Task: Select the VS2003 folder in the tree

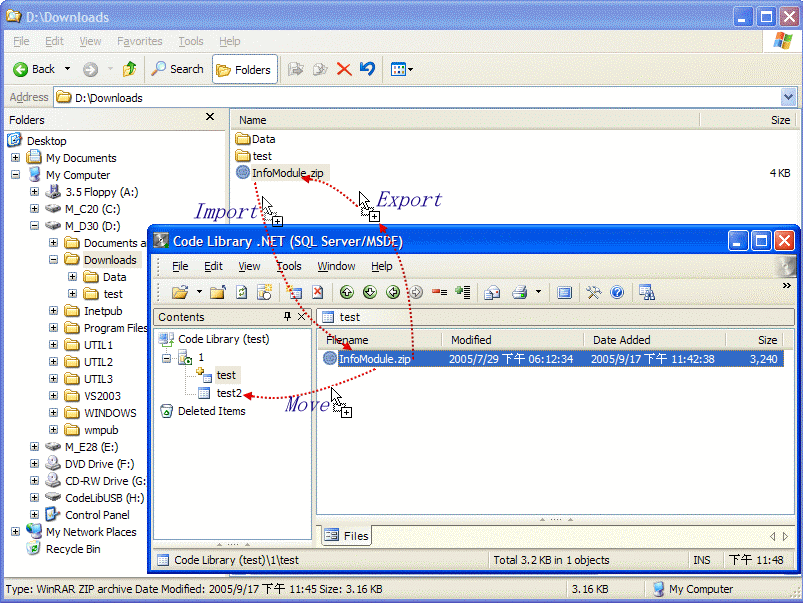Action: point(102,396)
